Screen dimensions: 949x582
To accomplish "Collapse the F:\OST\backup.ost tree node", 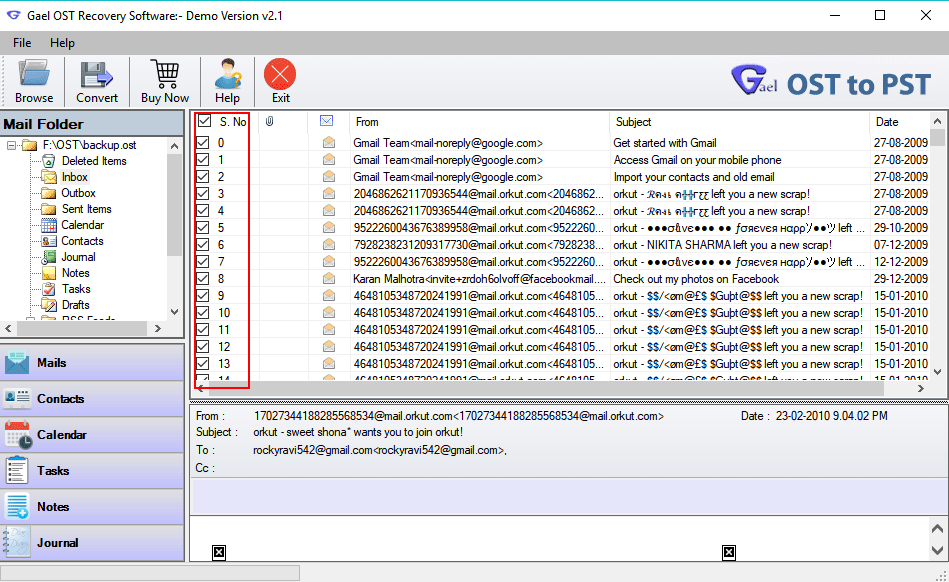I will tap(11, 145).
